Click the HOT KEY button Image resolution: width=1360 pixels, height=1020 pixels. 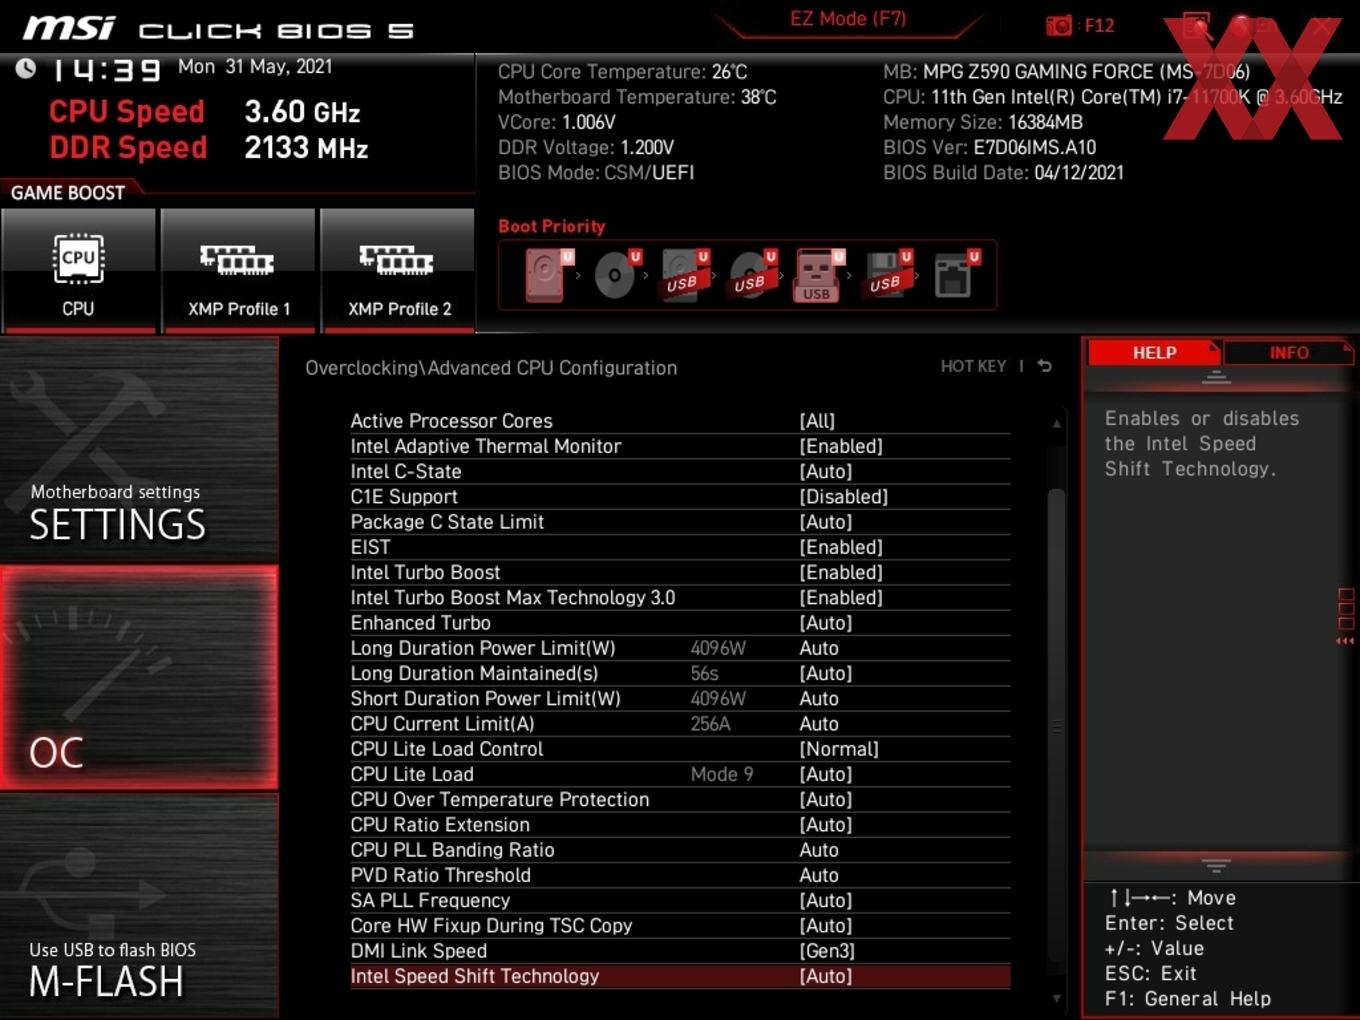[x=973, y=366]
